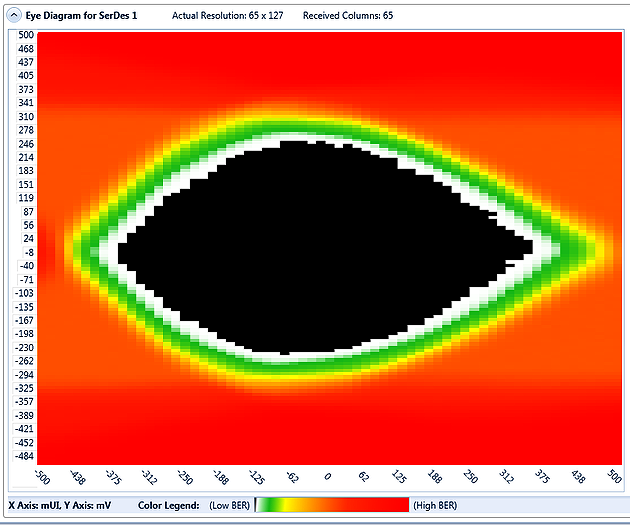Click the '(High BER)' legend label
The width and height of the screenshot is (630, 525).
click(x=437, y=505)
